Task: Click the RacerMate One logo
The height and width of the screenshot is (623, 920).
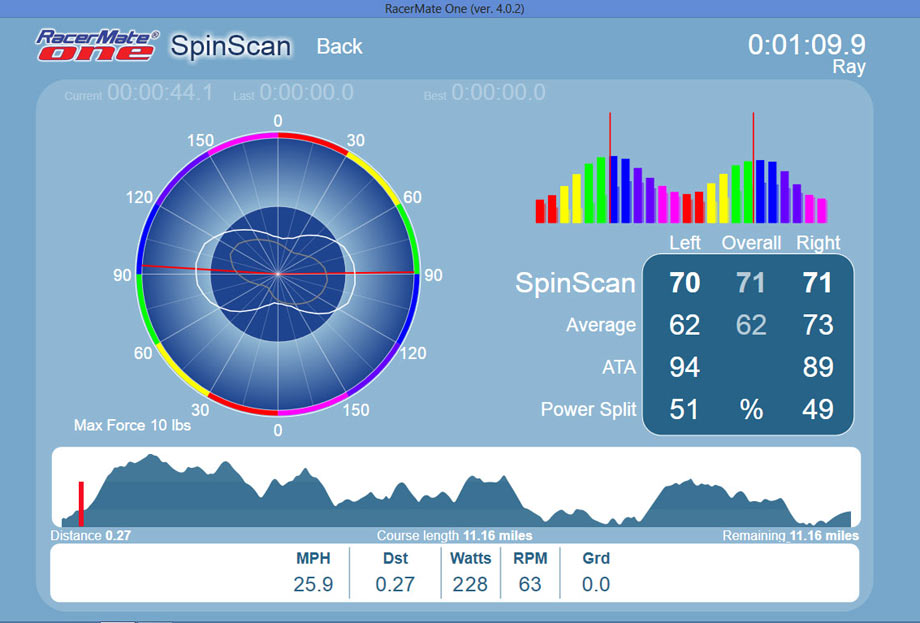Action: [x=97, y=46]
